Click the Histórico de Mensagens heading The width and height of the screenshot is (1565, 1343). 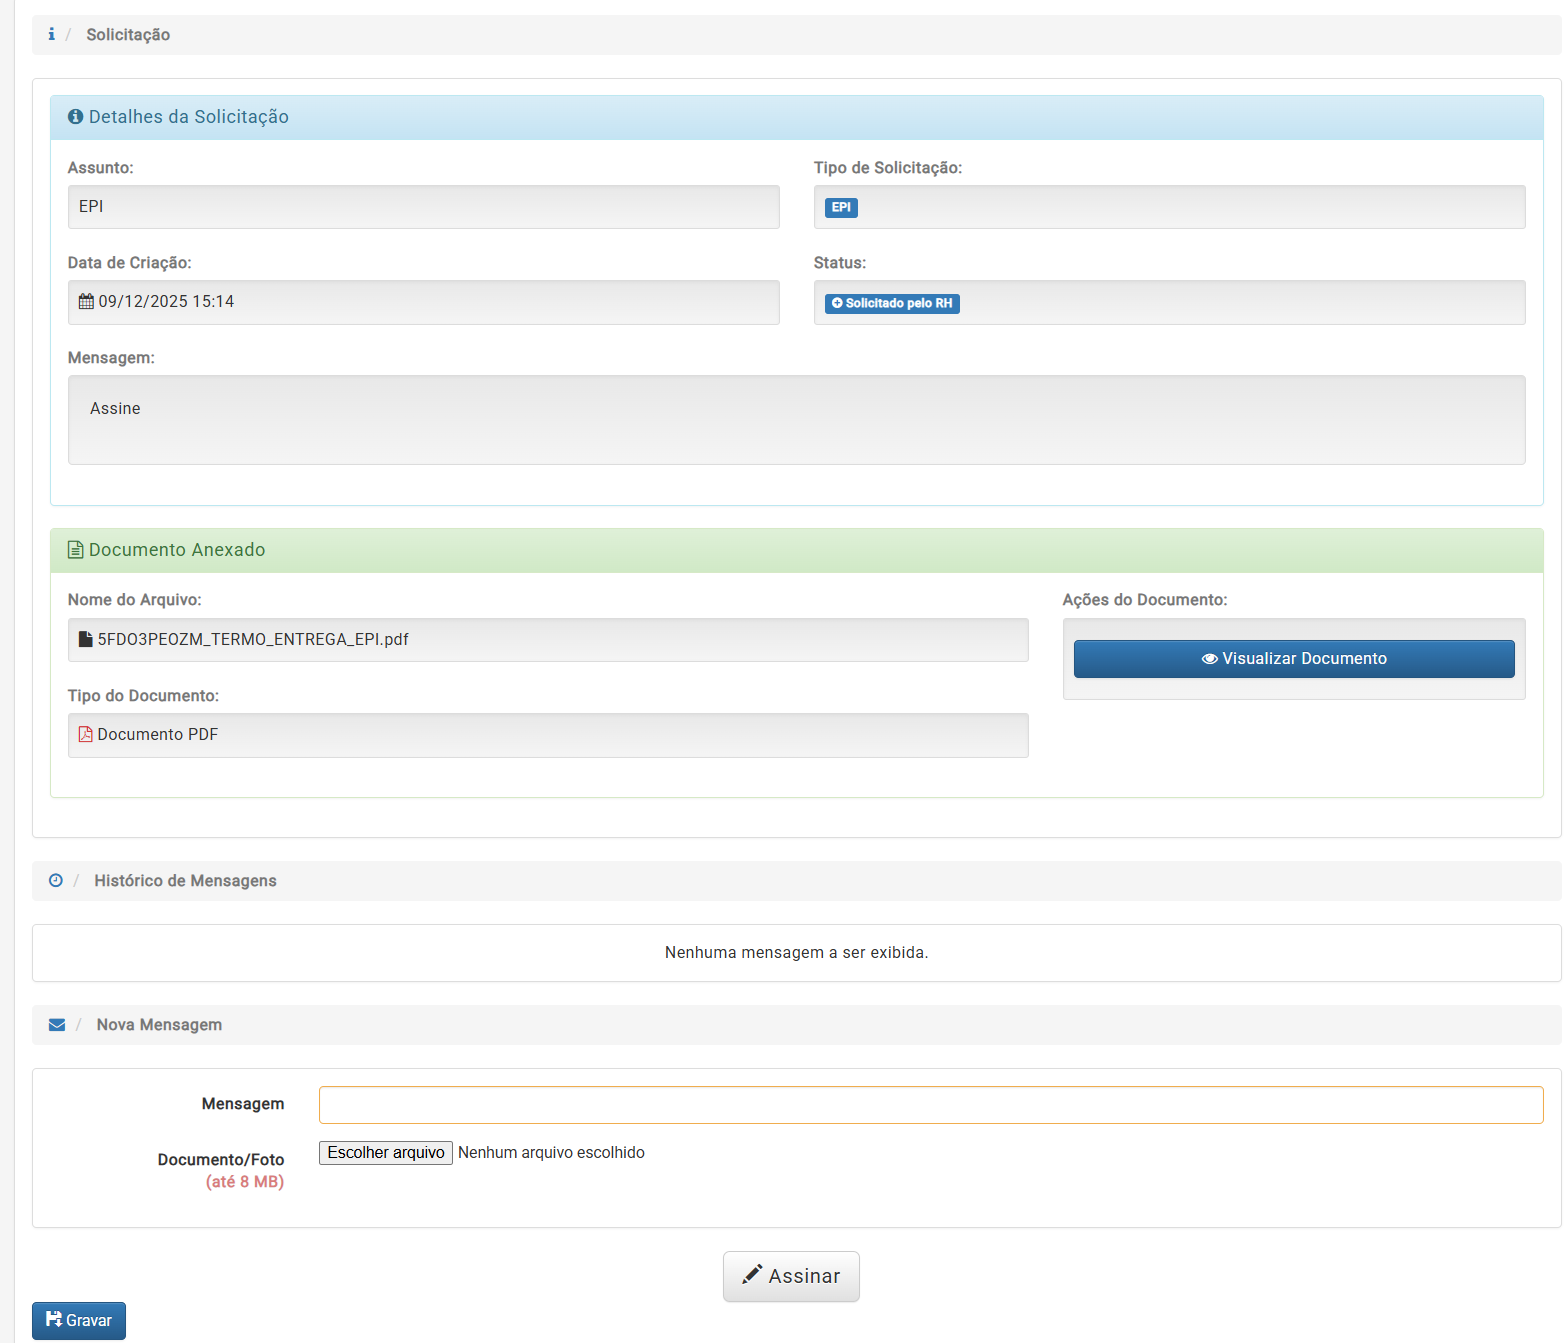click(x=185, y=881)
